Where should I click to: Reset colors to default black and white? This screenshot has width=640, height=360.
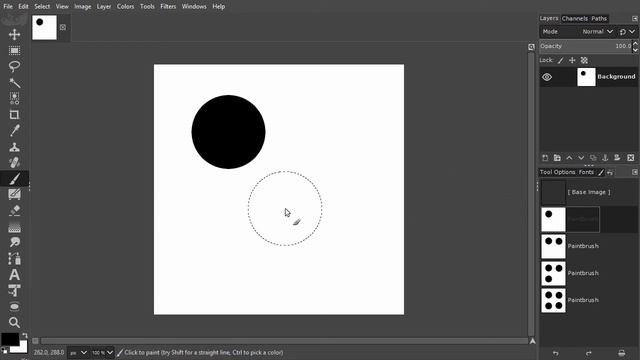4,350
